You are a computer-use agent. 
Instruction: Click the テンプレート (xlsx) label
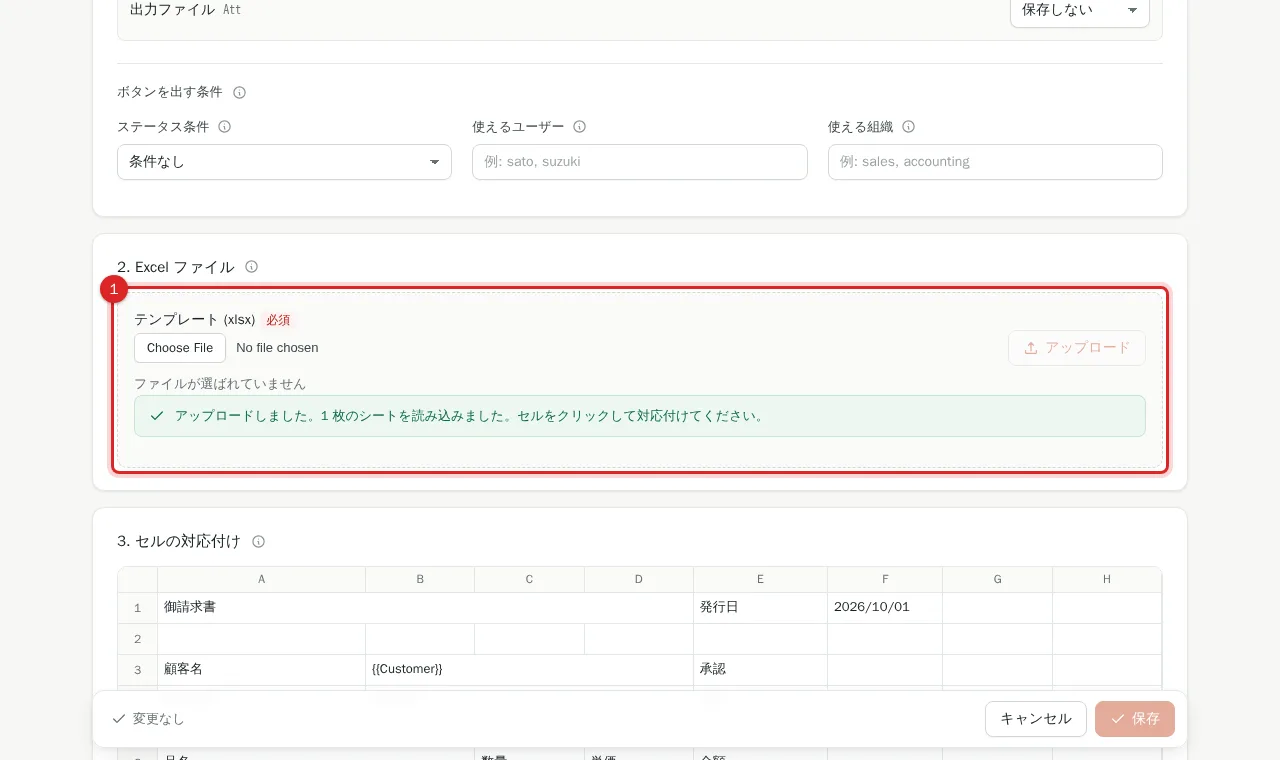click(195, 320)
